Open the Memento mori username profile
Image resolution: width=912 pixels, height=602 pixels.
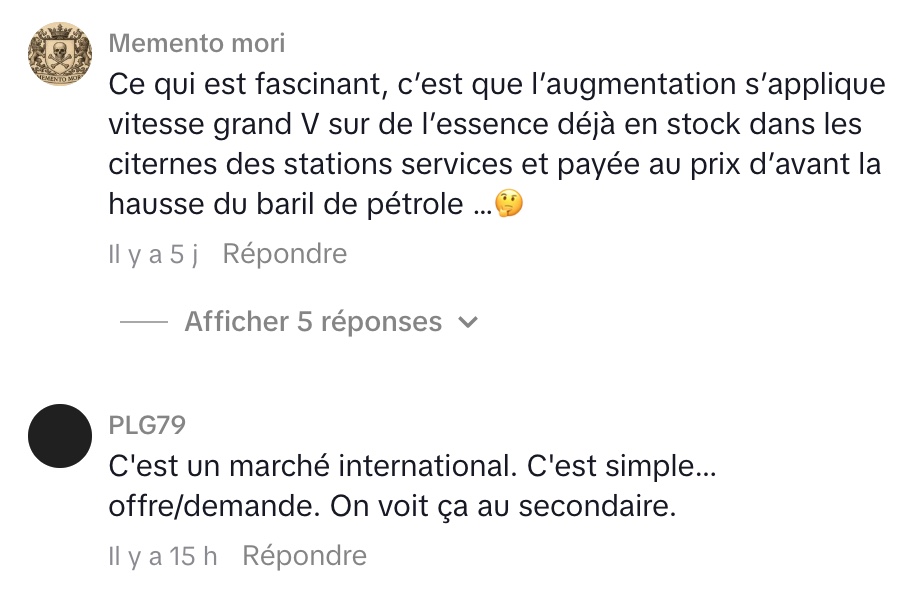tap(196, 43)
